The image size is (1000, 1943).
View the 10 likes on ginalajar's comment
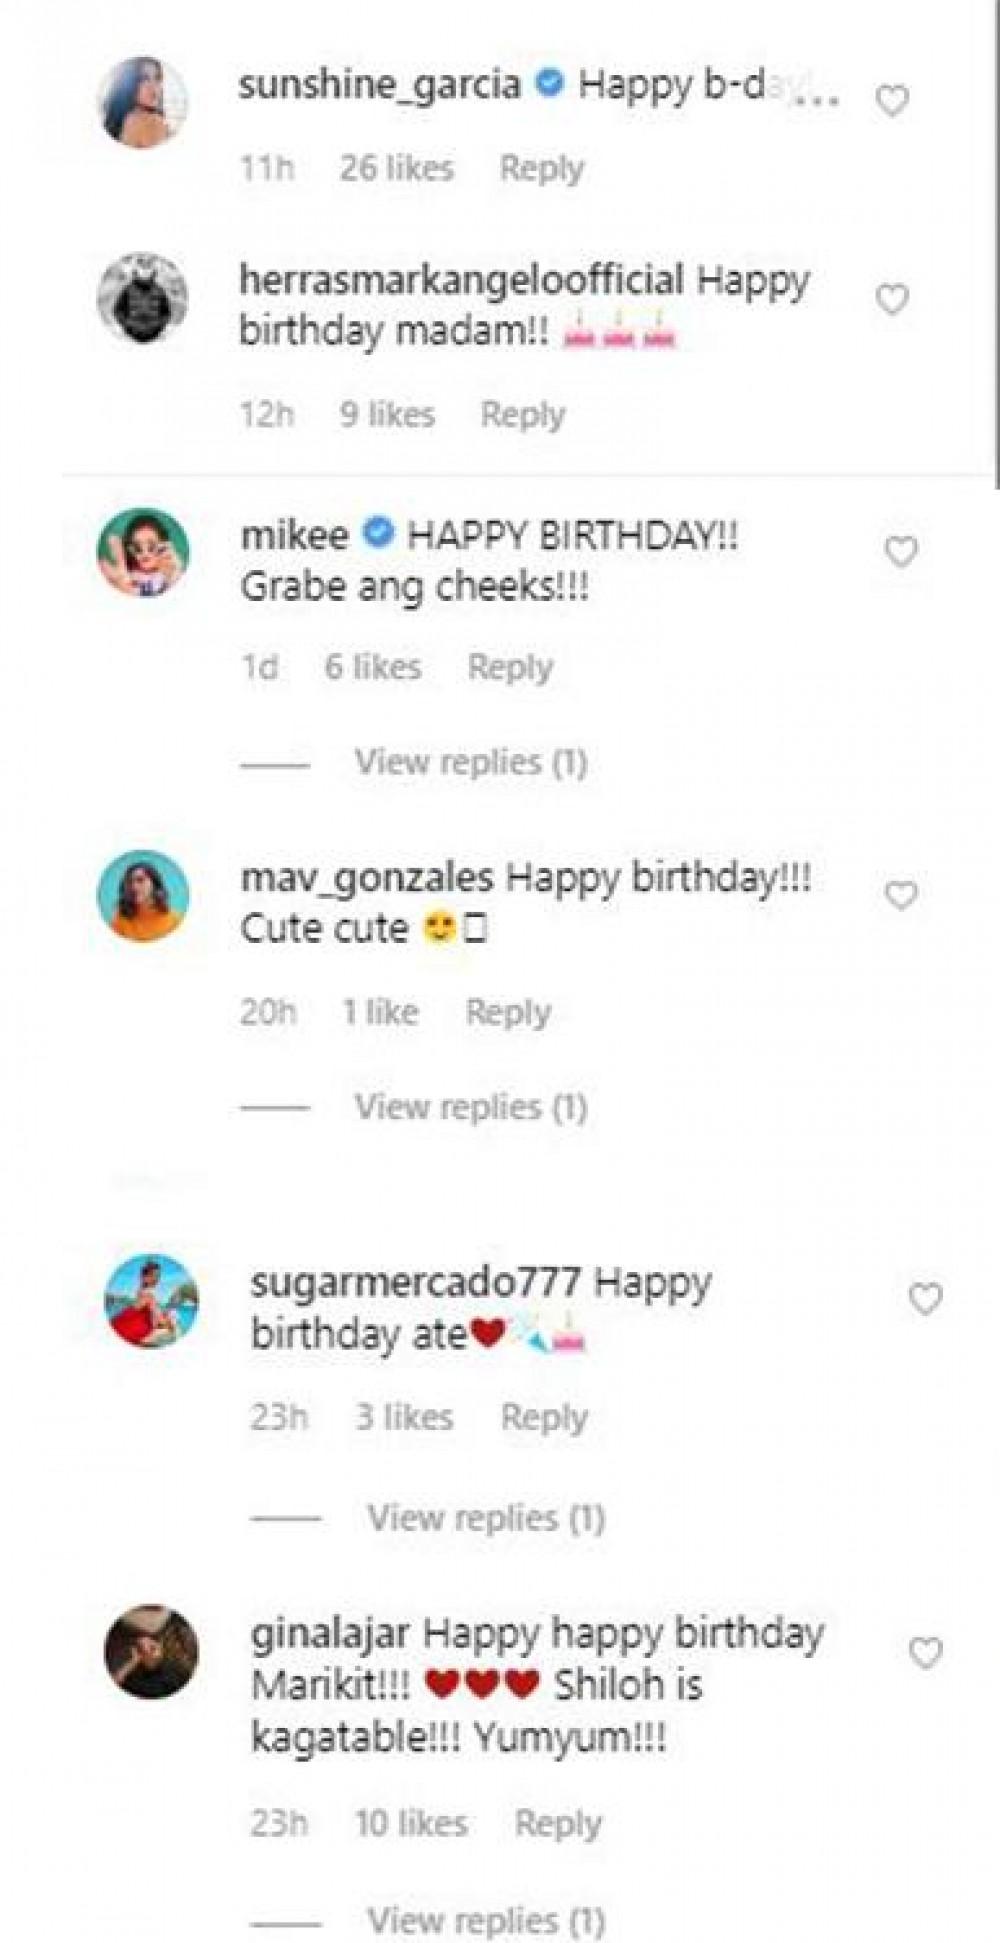tap(411, 1824)
